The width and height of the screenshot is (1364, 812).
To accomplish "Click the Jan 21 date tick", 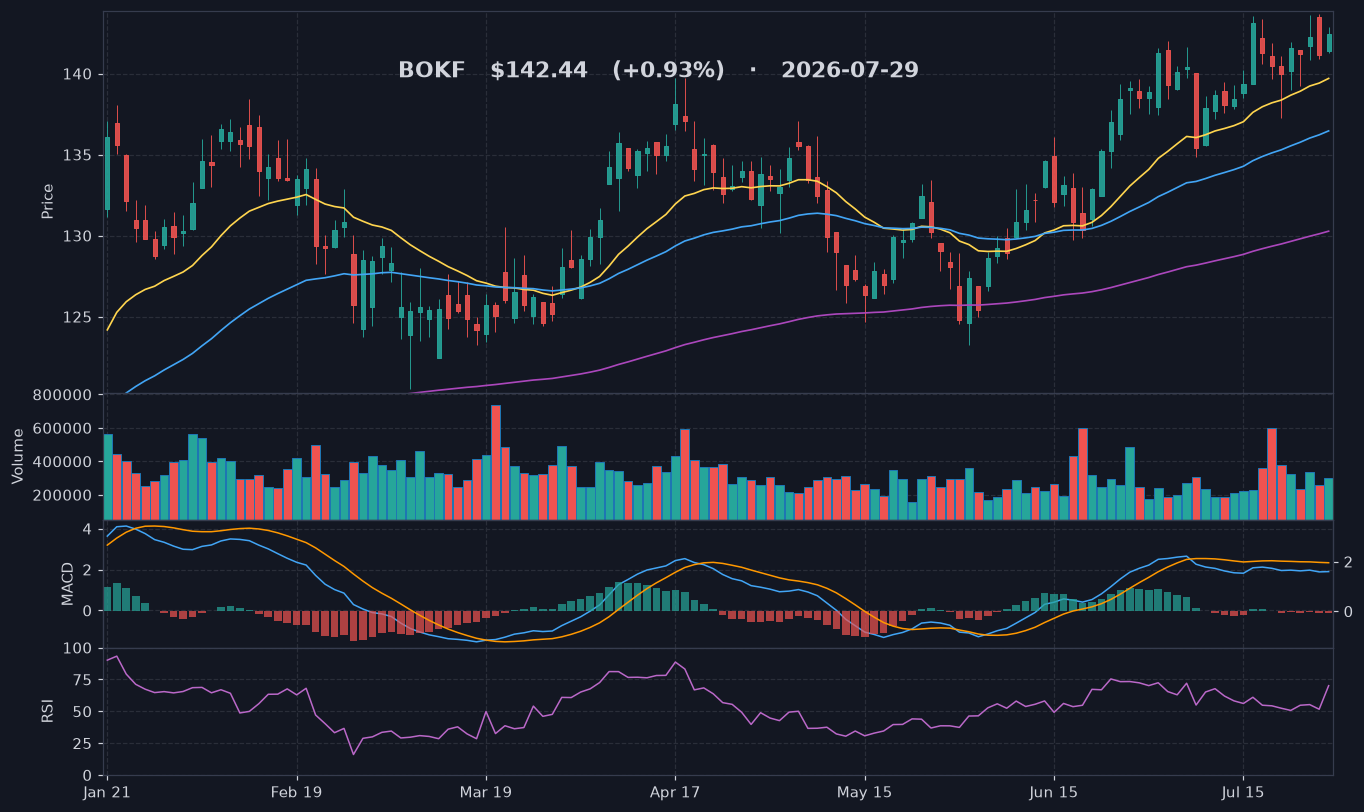I will point(107,792).
